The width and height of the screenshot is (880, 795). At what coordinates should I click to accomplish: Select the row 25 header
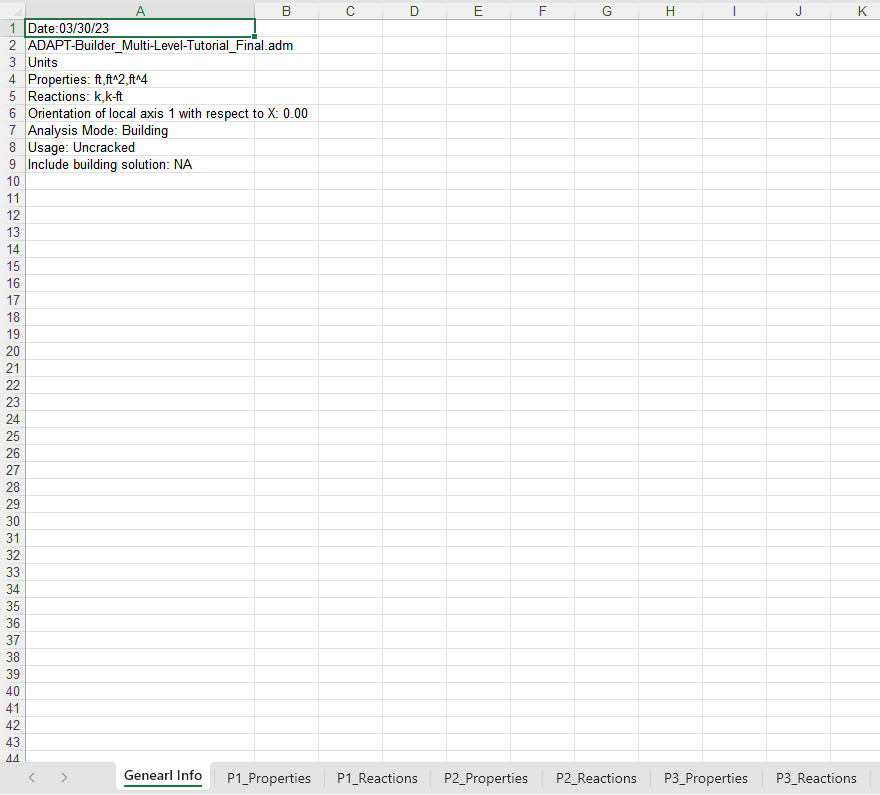pos(13,436)
